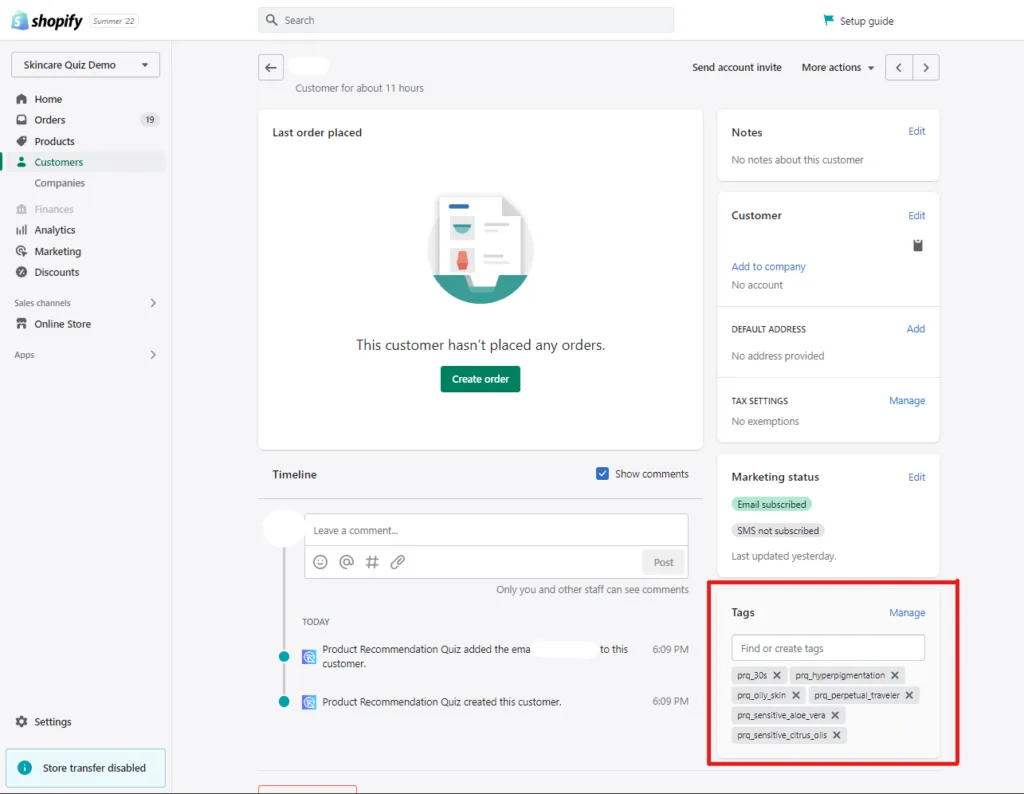Image resolution: width=1024 pixels, height=794 pixels.
Task: Click the Online Store shop icon
Action: [22, 324]
